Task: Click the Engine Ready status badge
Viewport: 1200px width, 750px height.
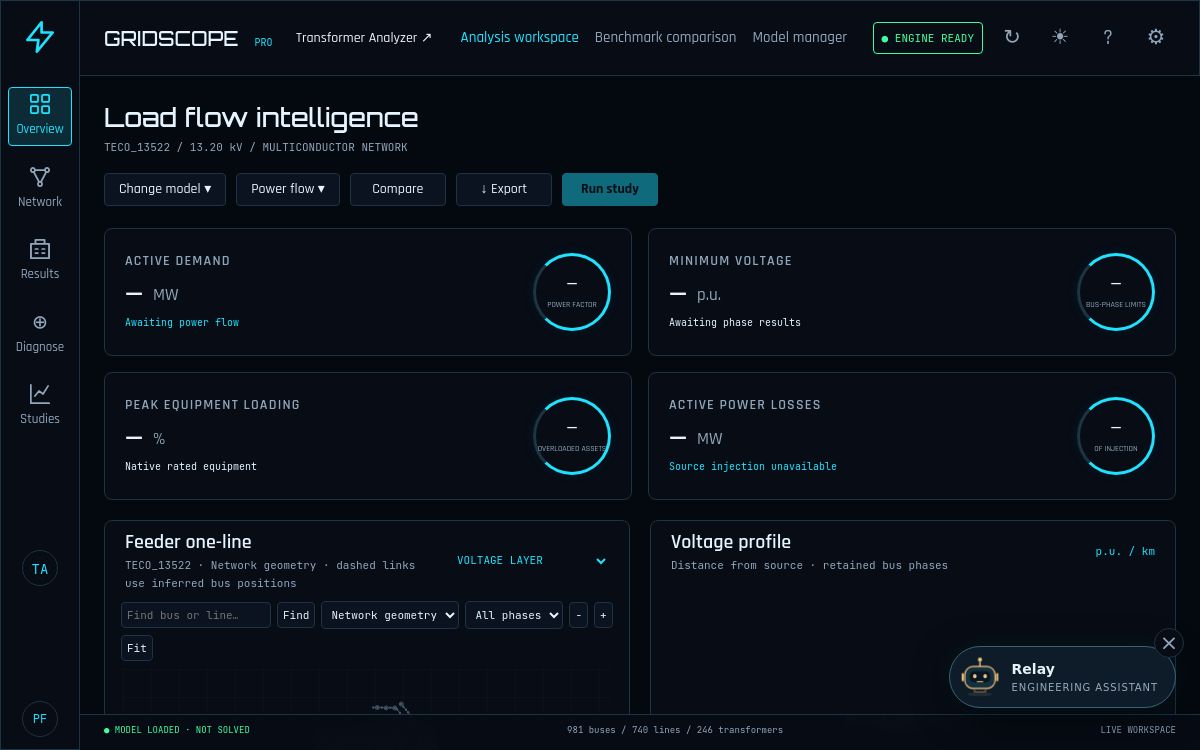Action: [928, 38]
